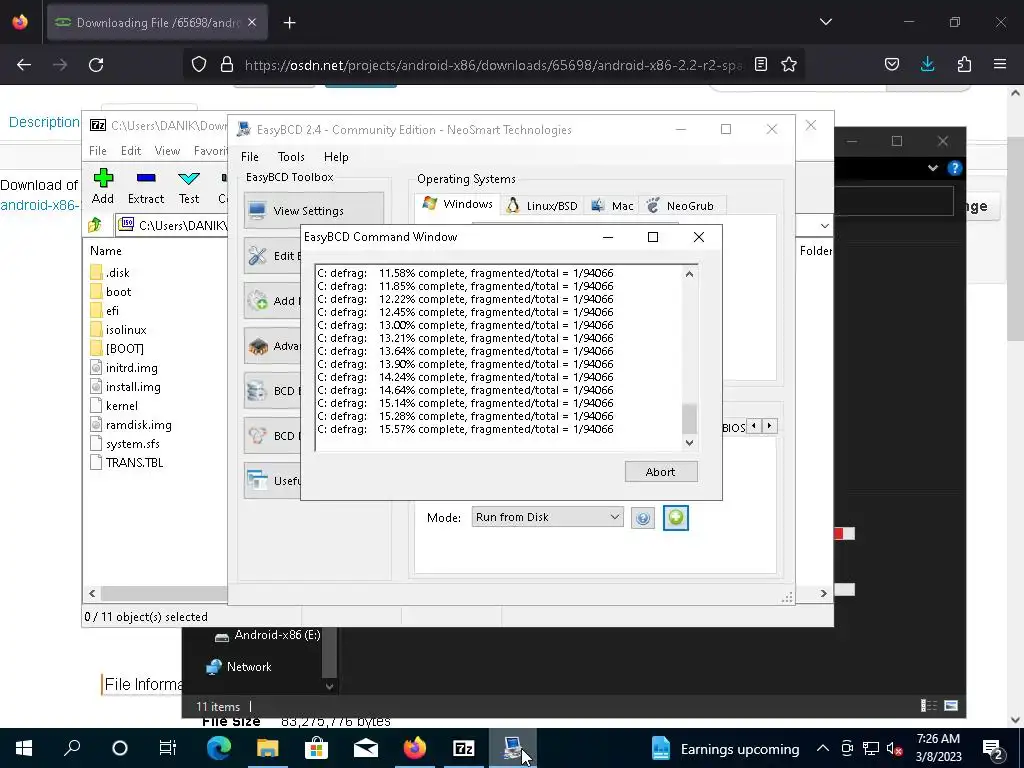The height and width of the screenshot is (768, 1024).
Task: Switch to the Windows OS tab
Action: [458, 204]
